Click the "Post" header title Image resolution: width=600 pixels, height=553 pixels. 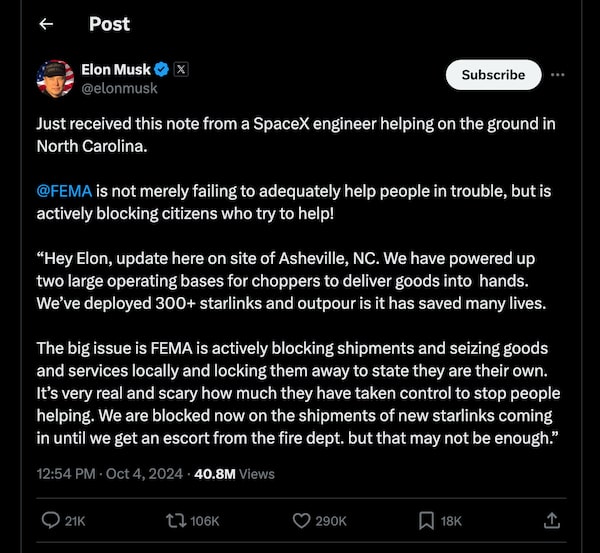click(109, 24)
